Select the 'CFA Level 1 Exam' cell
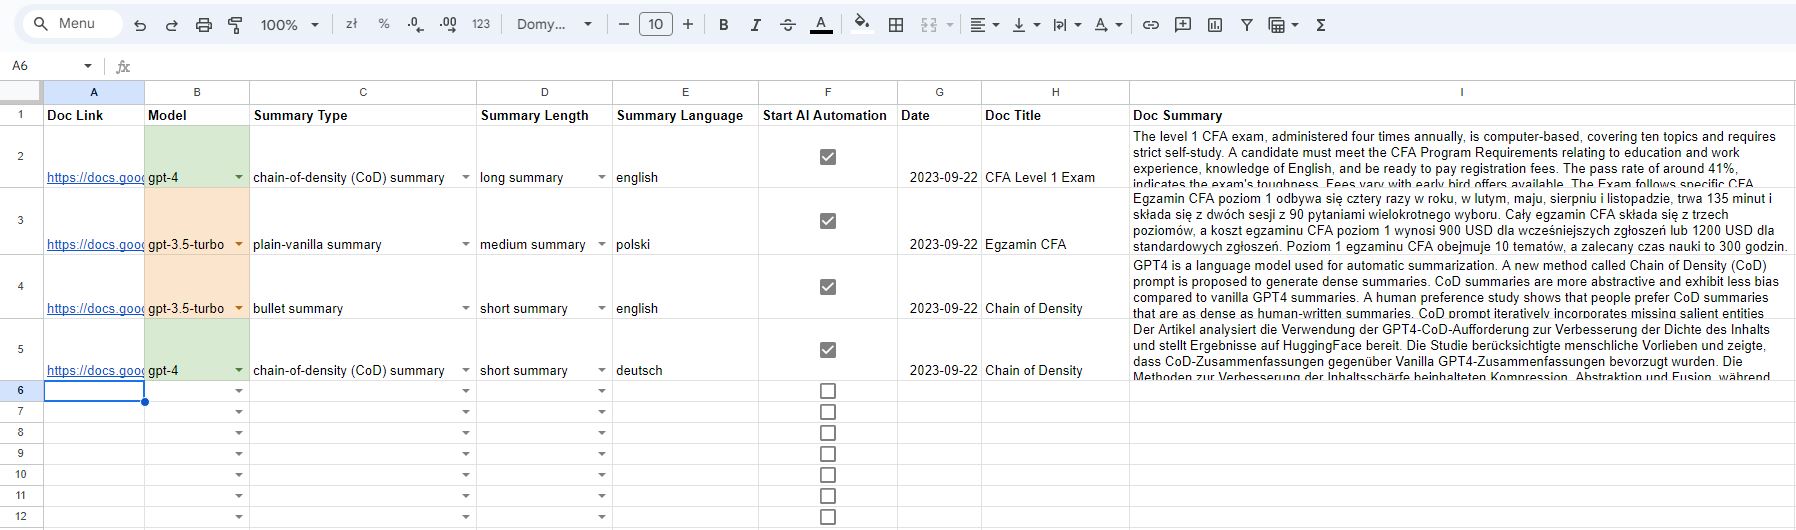1796x530 pixels. coord(1055,157)
